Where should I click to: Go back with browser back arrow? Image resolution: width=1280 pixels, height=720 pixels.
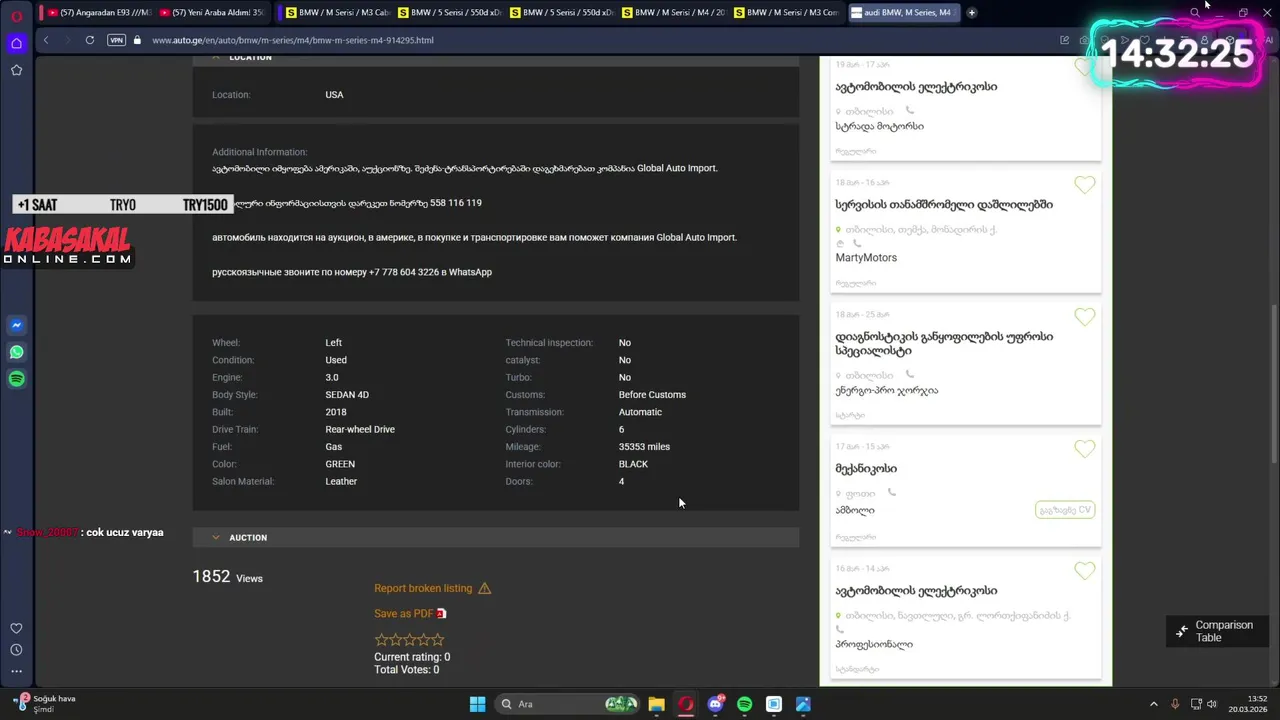point(46,40)
